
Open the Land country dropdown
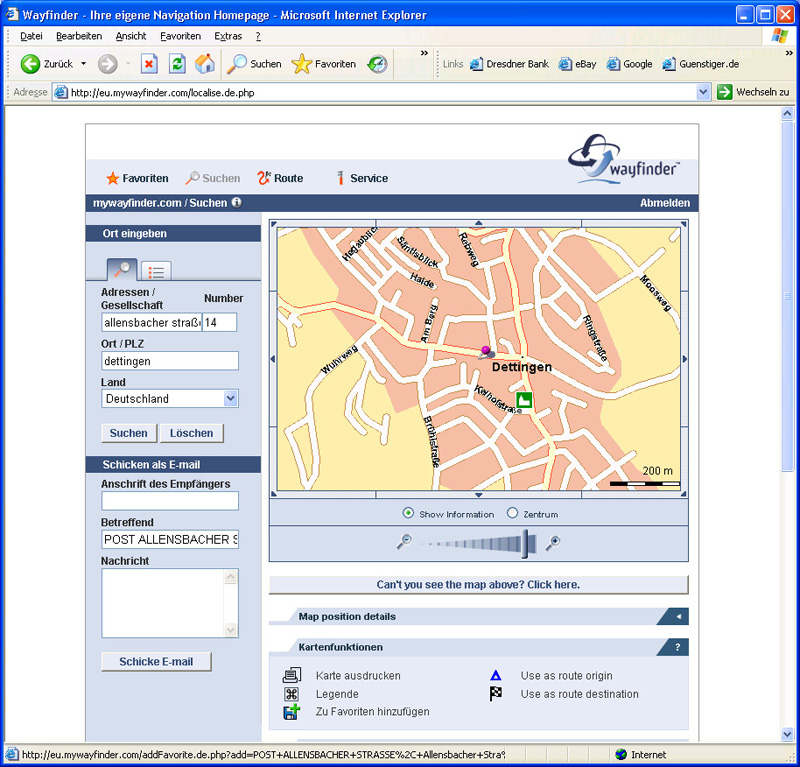(230, 398)
